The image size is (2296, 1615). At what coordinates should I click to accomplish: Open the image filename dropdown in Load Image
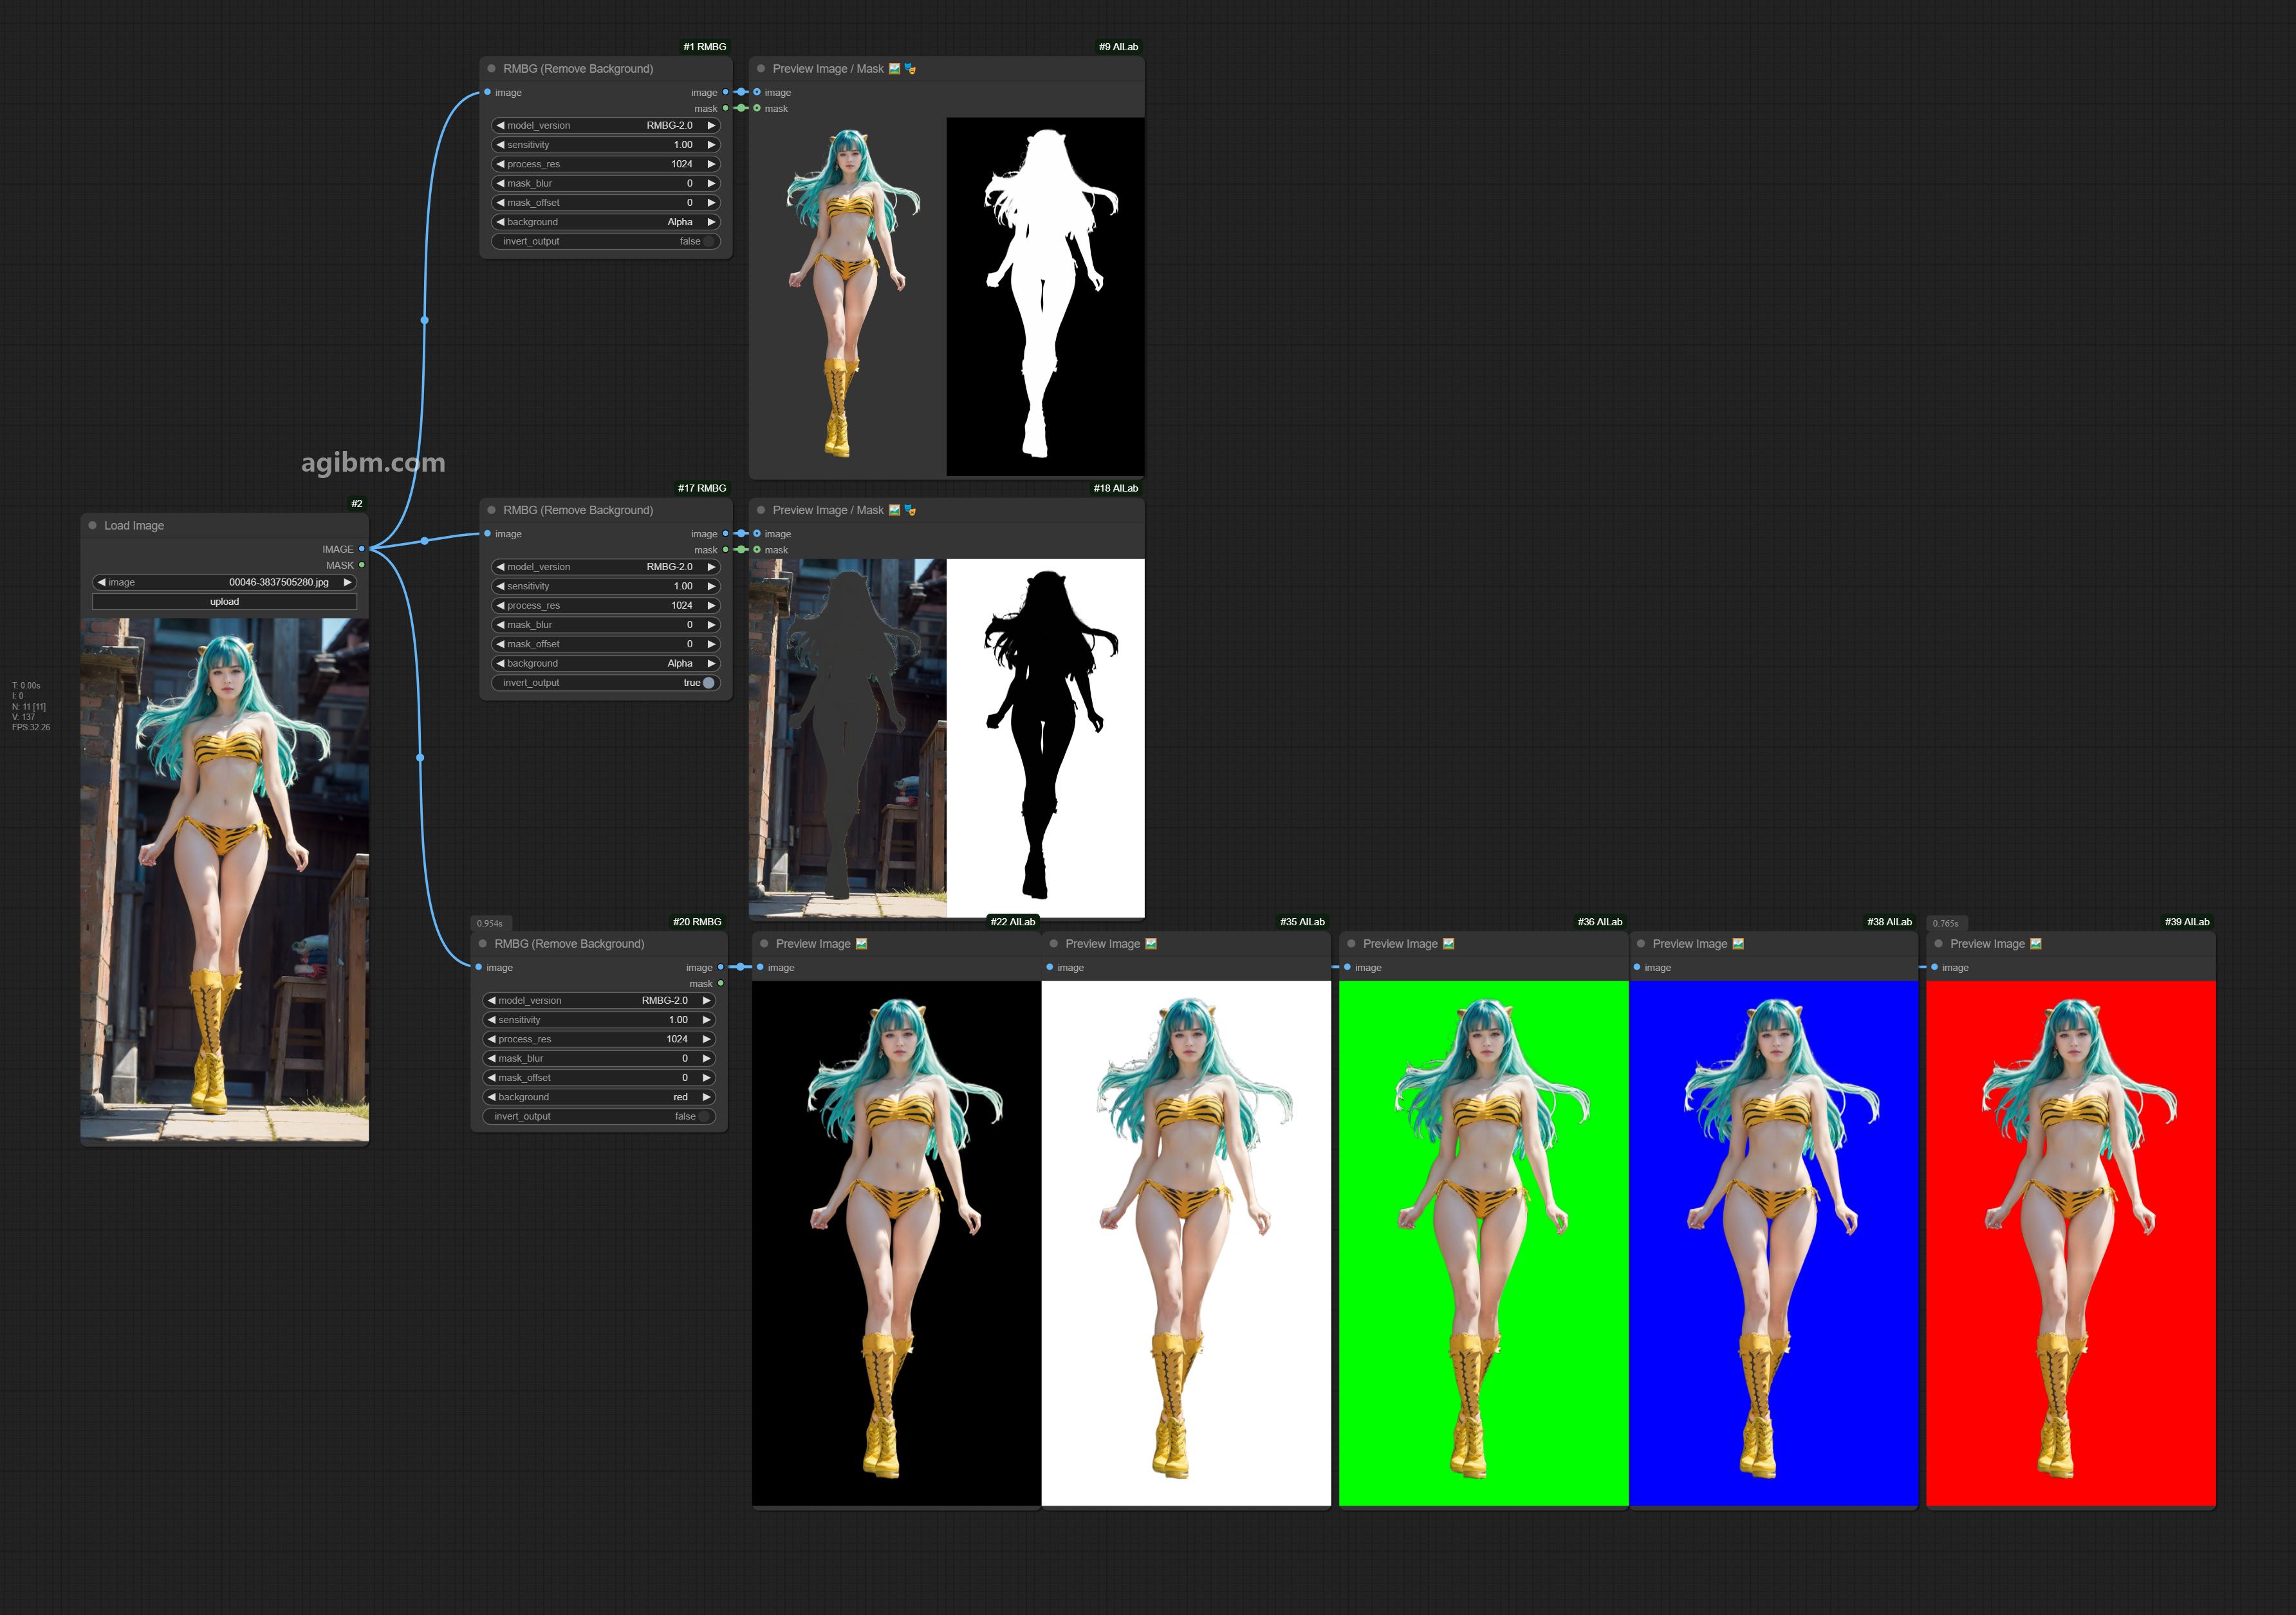(x=224, y=582)
